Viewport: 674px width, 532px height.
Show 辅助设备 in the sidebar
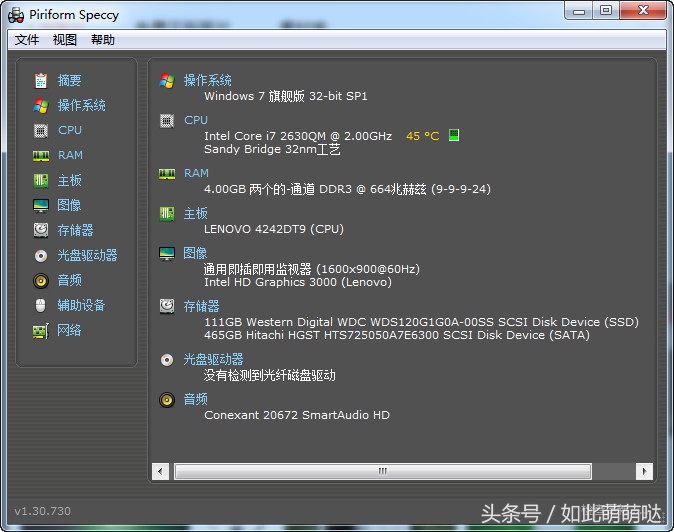[x=82, y=306]
